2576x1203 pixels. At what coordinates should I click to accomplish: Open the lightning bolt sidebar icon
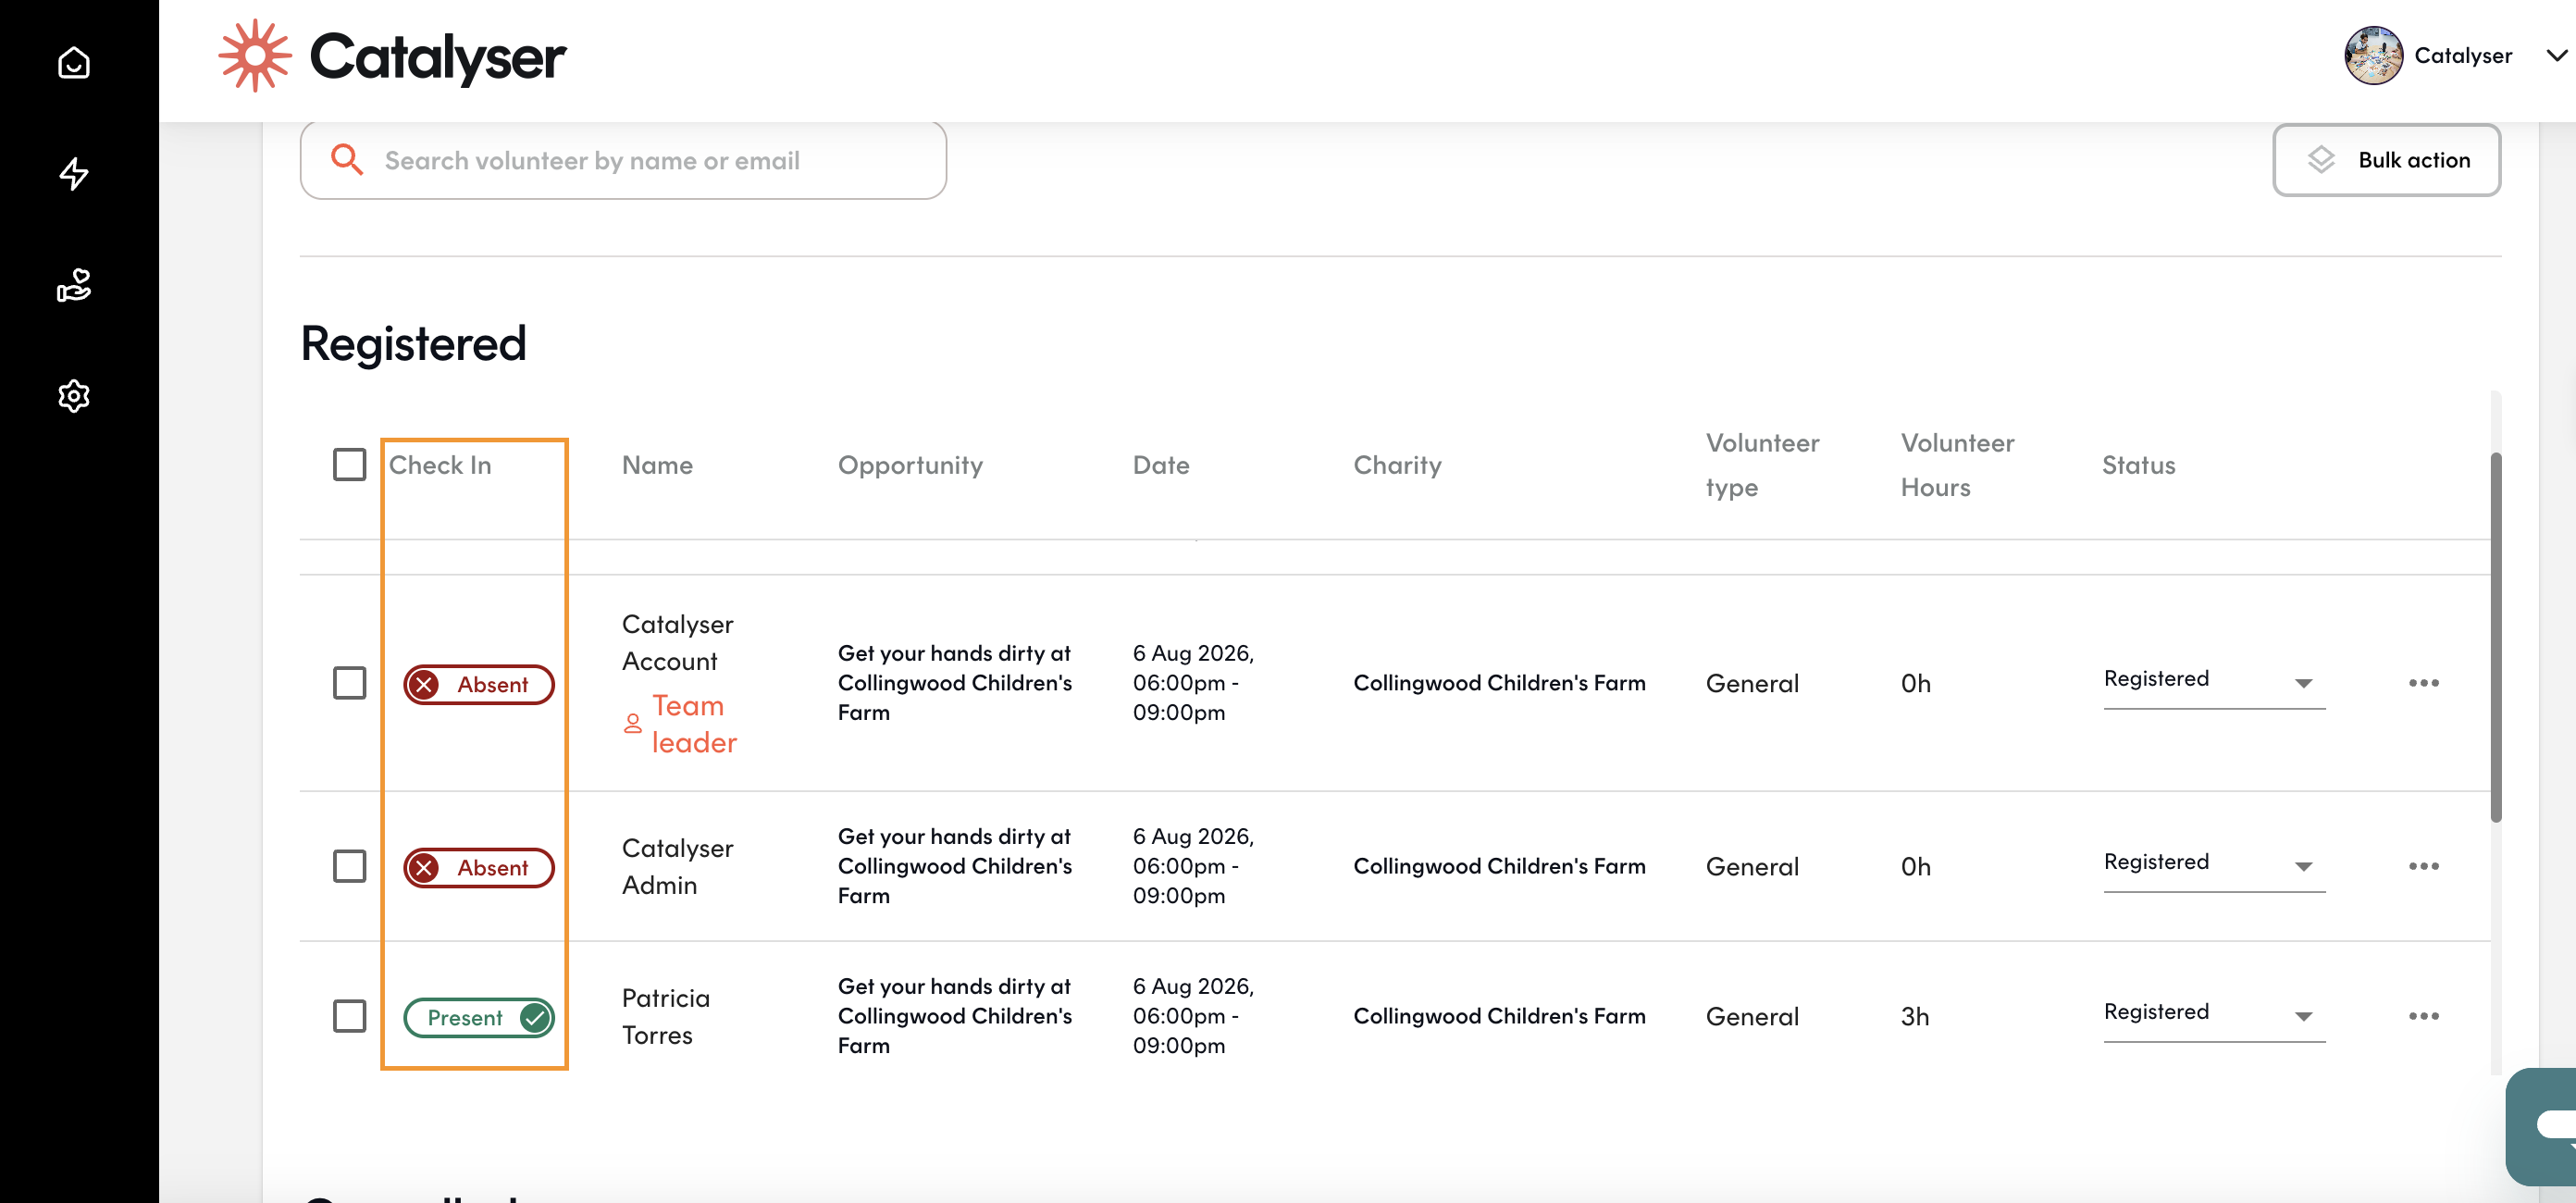[x=74, y=174]
